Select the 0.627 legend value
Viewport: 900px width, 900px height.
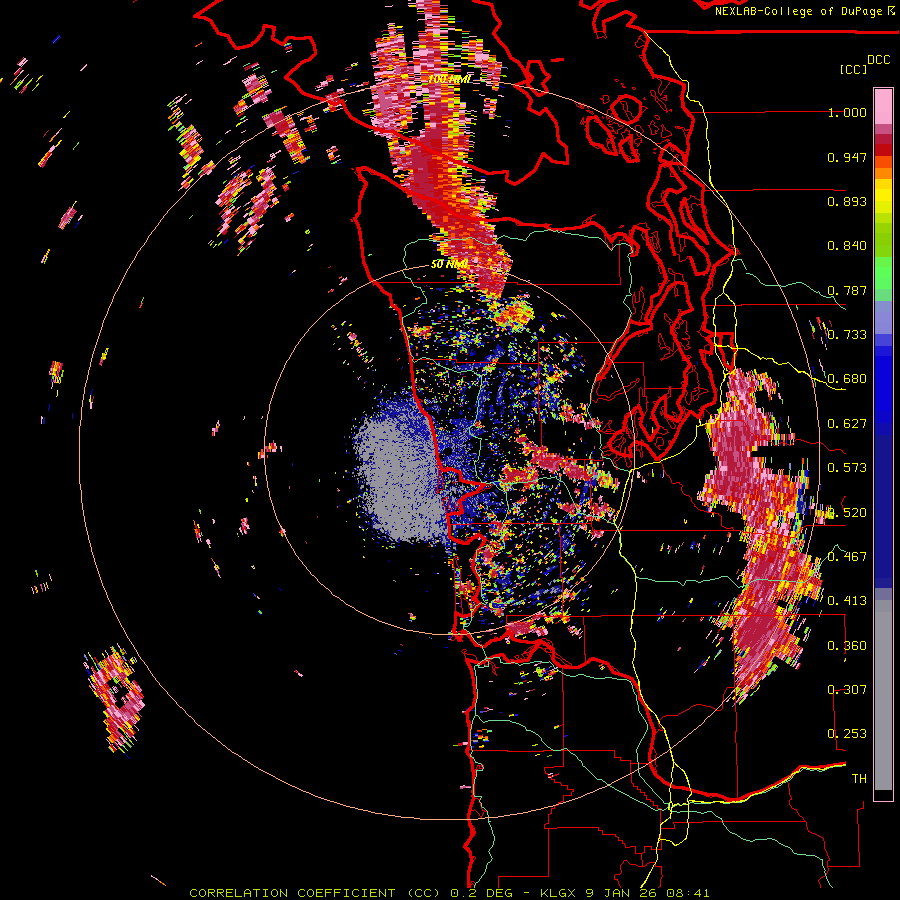[847, 424]
